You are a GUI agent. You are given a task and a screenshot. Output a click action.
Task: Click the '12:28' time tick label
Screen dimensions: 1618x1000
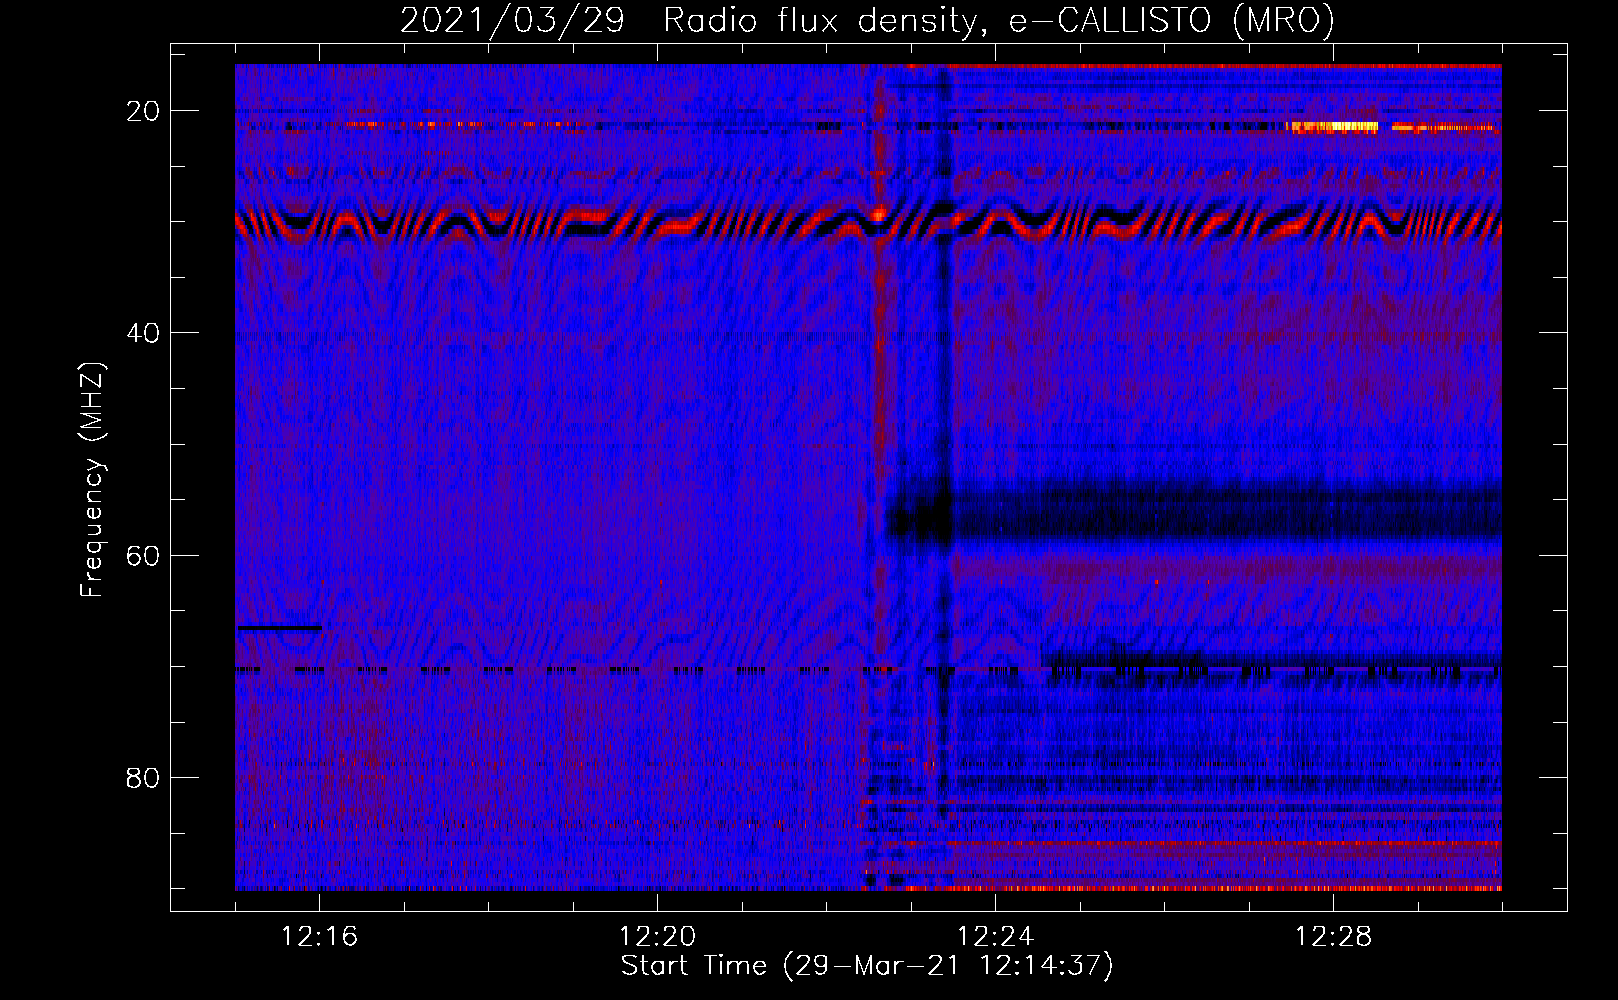1333,937
